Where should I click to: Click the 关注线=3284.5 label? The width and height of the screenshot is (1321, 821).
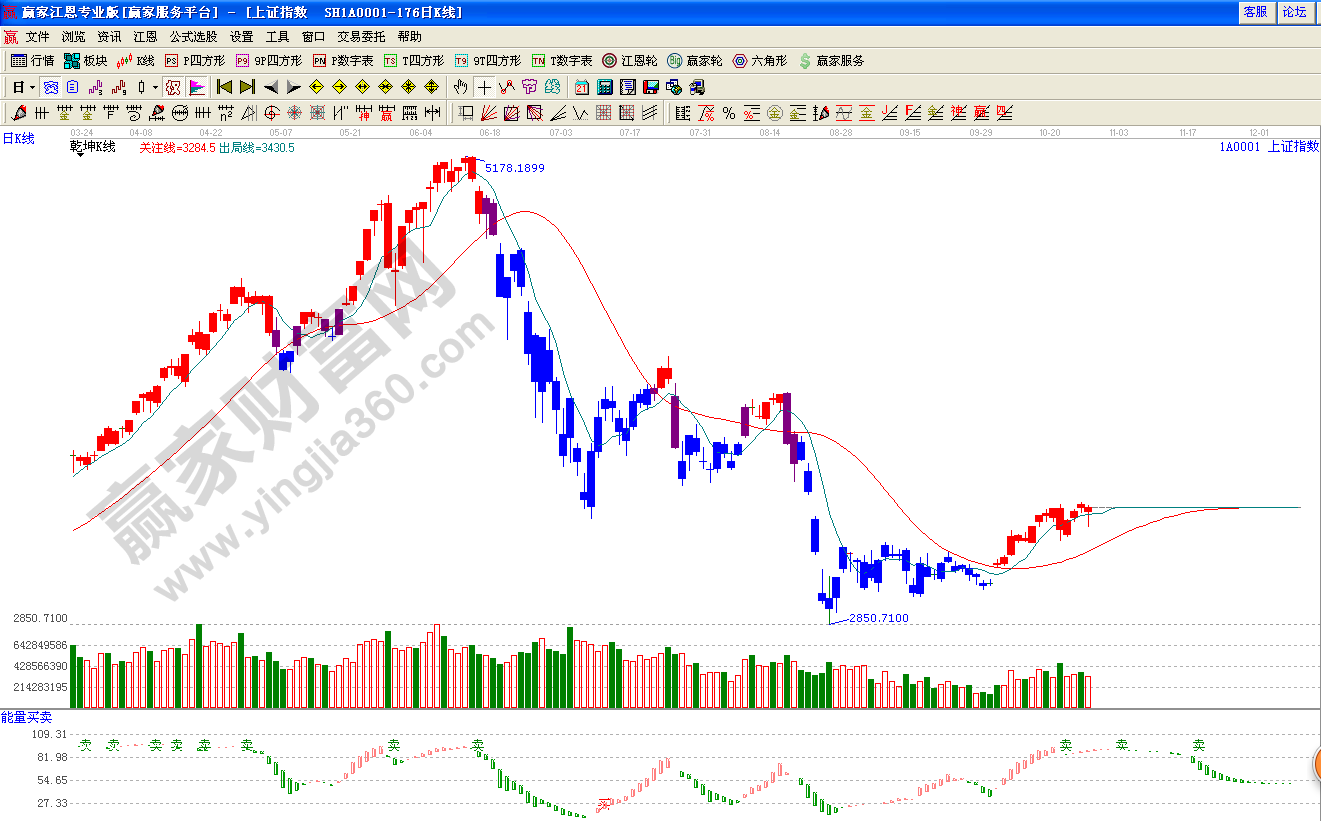pyautogui.click(x=177, y=148)
